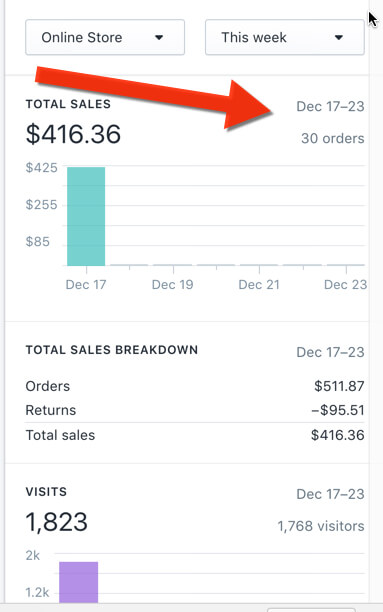The image size is (383, 612).
Task: Click the arrow caret beside Online Store
Action: click(x=159, y=38)
